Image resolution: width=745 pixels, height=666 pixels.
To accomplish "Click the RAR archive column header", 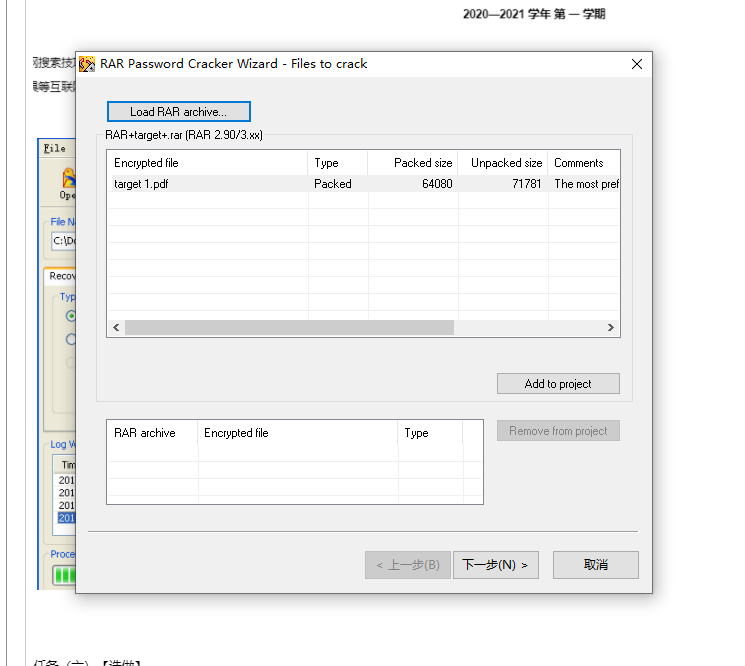I will [152, 433].
